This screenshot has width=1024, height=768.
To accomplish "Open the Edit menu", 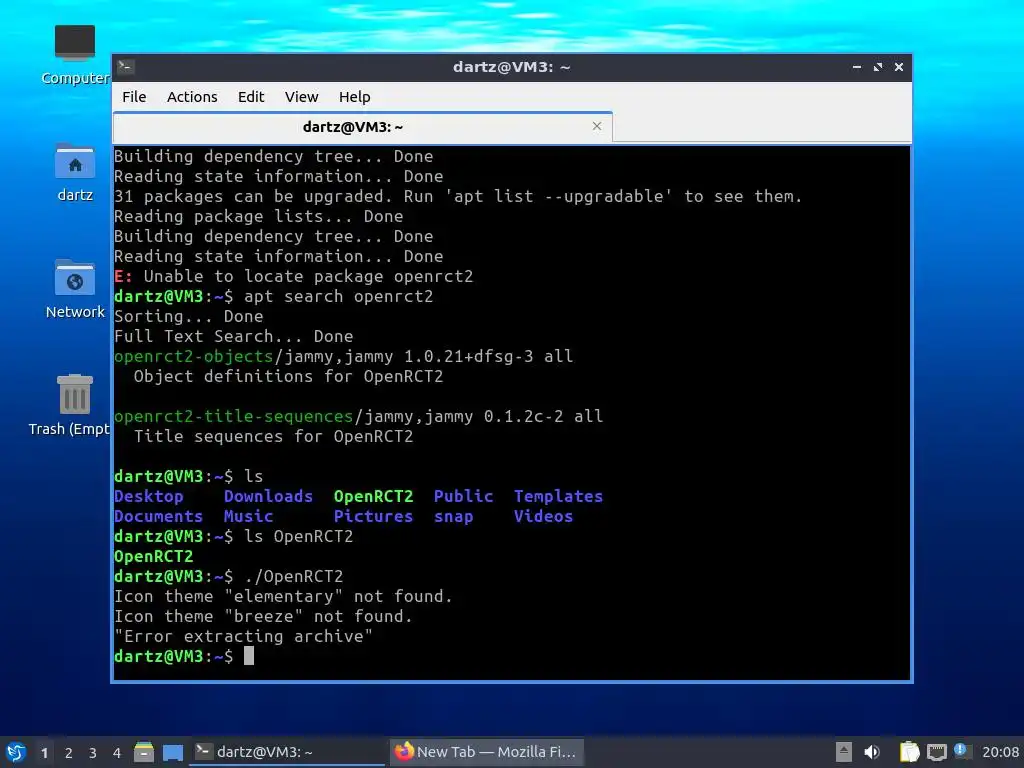I will click(x=251, y=97).
